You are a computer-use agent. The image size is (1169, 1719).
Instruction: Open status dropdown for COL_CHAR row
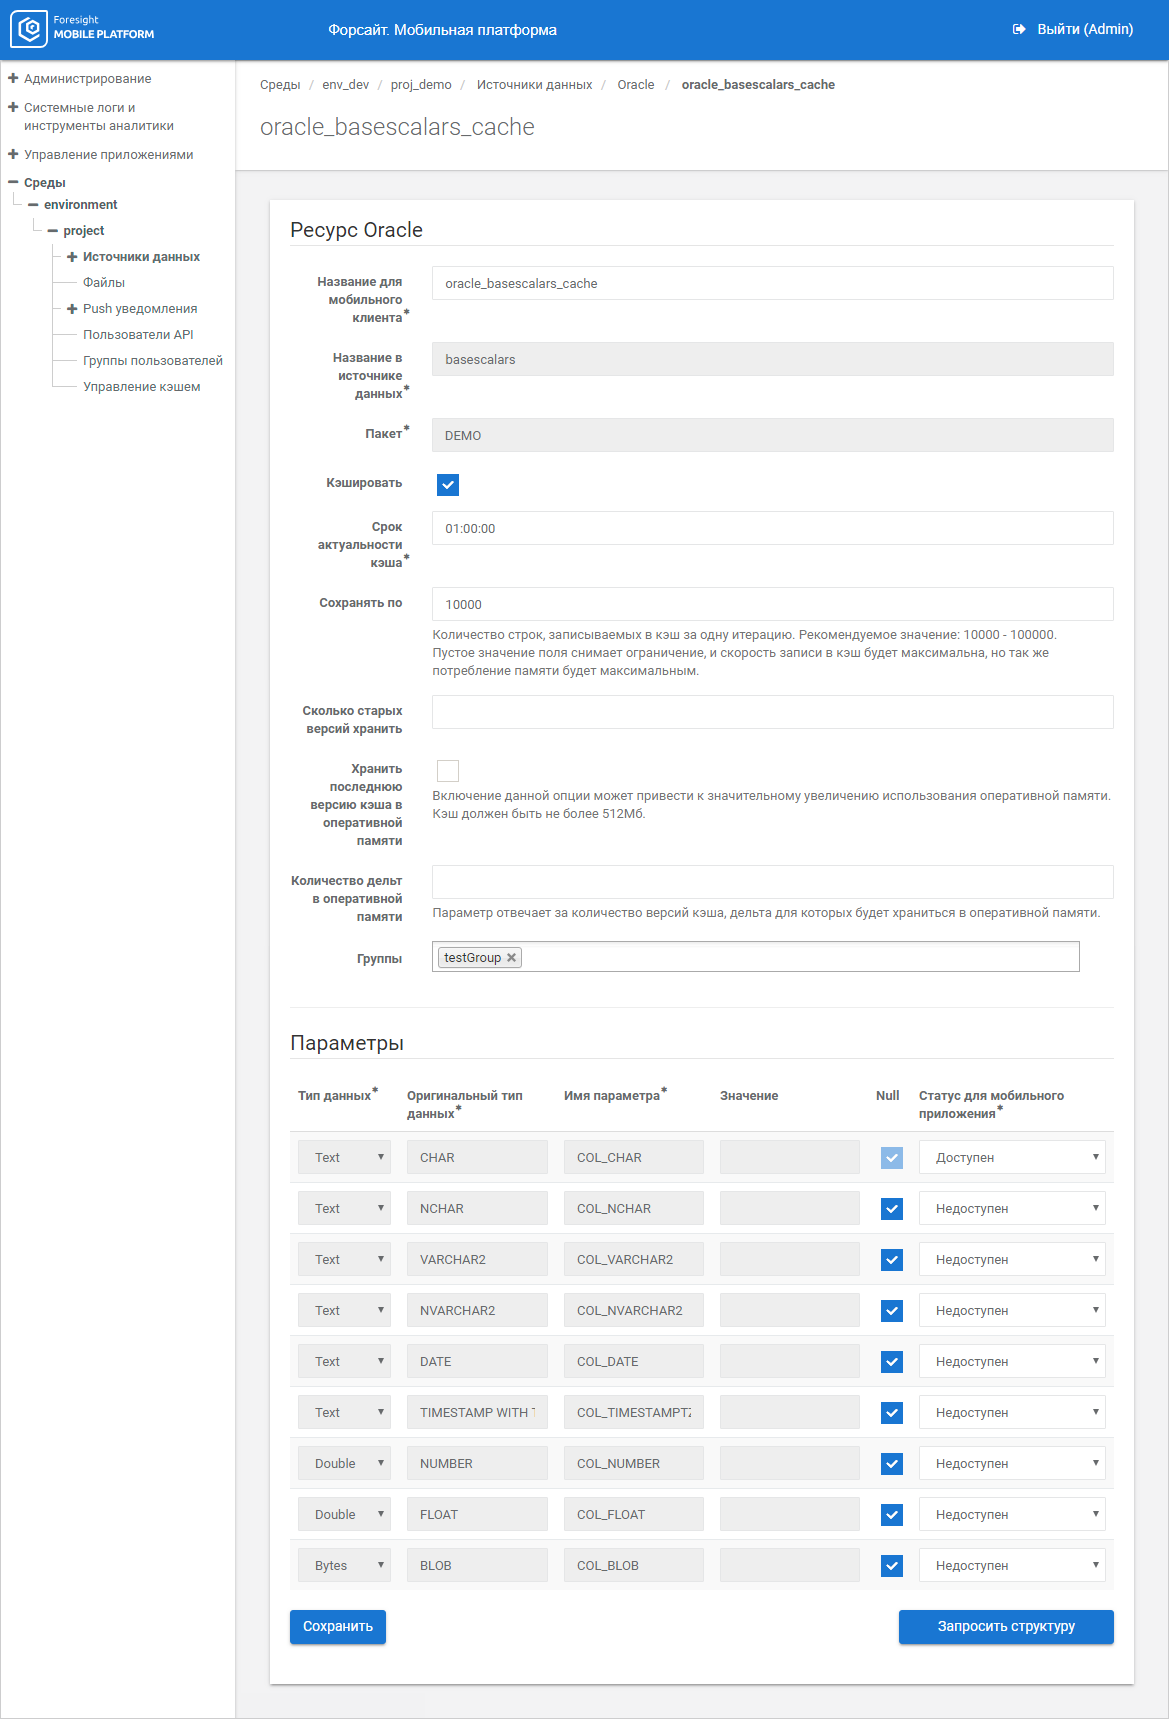click(x=1011, y=1157)
